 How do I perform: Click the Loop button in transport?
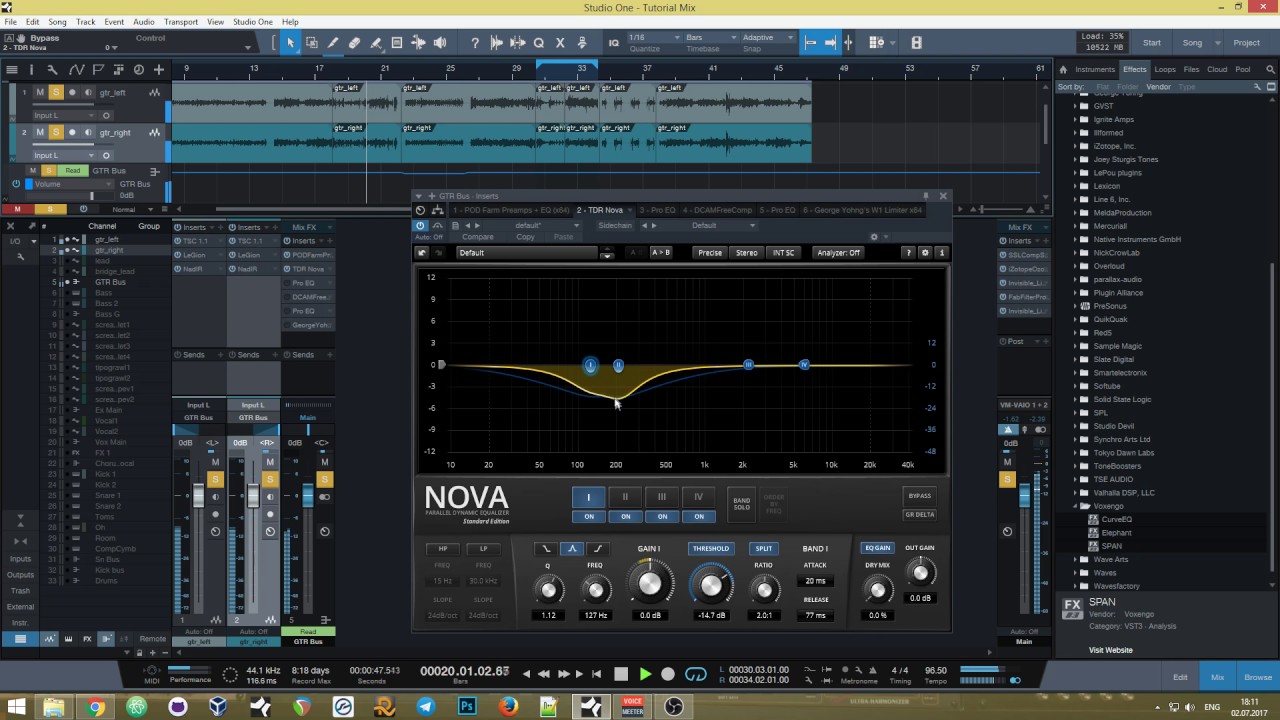click(x=696, y=674)
